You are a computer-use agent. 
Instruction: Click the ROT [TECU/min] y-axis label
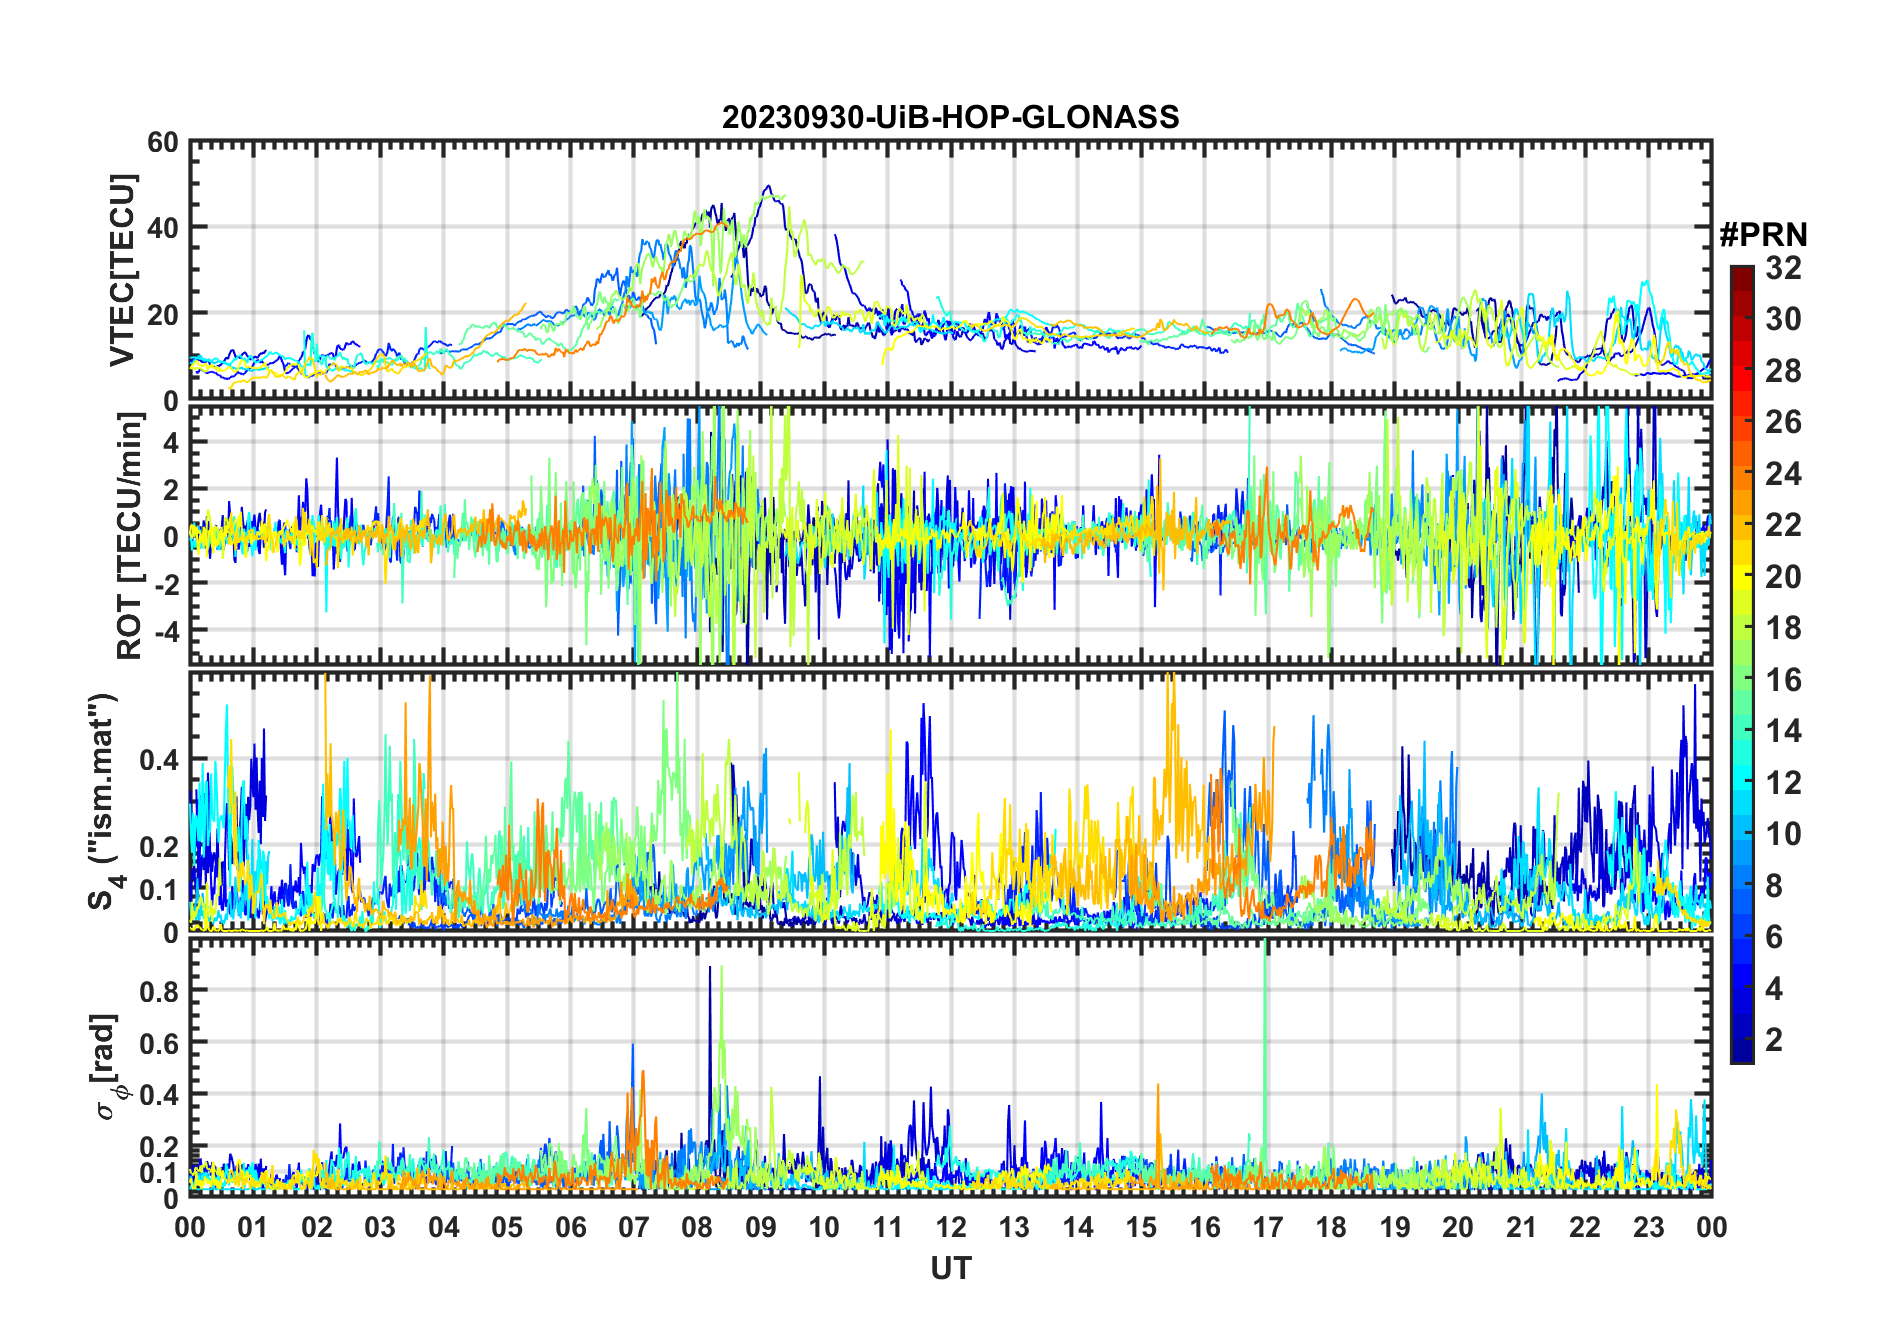[129, 536]
